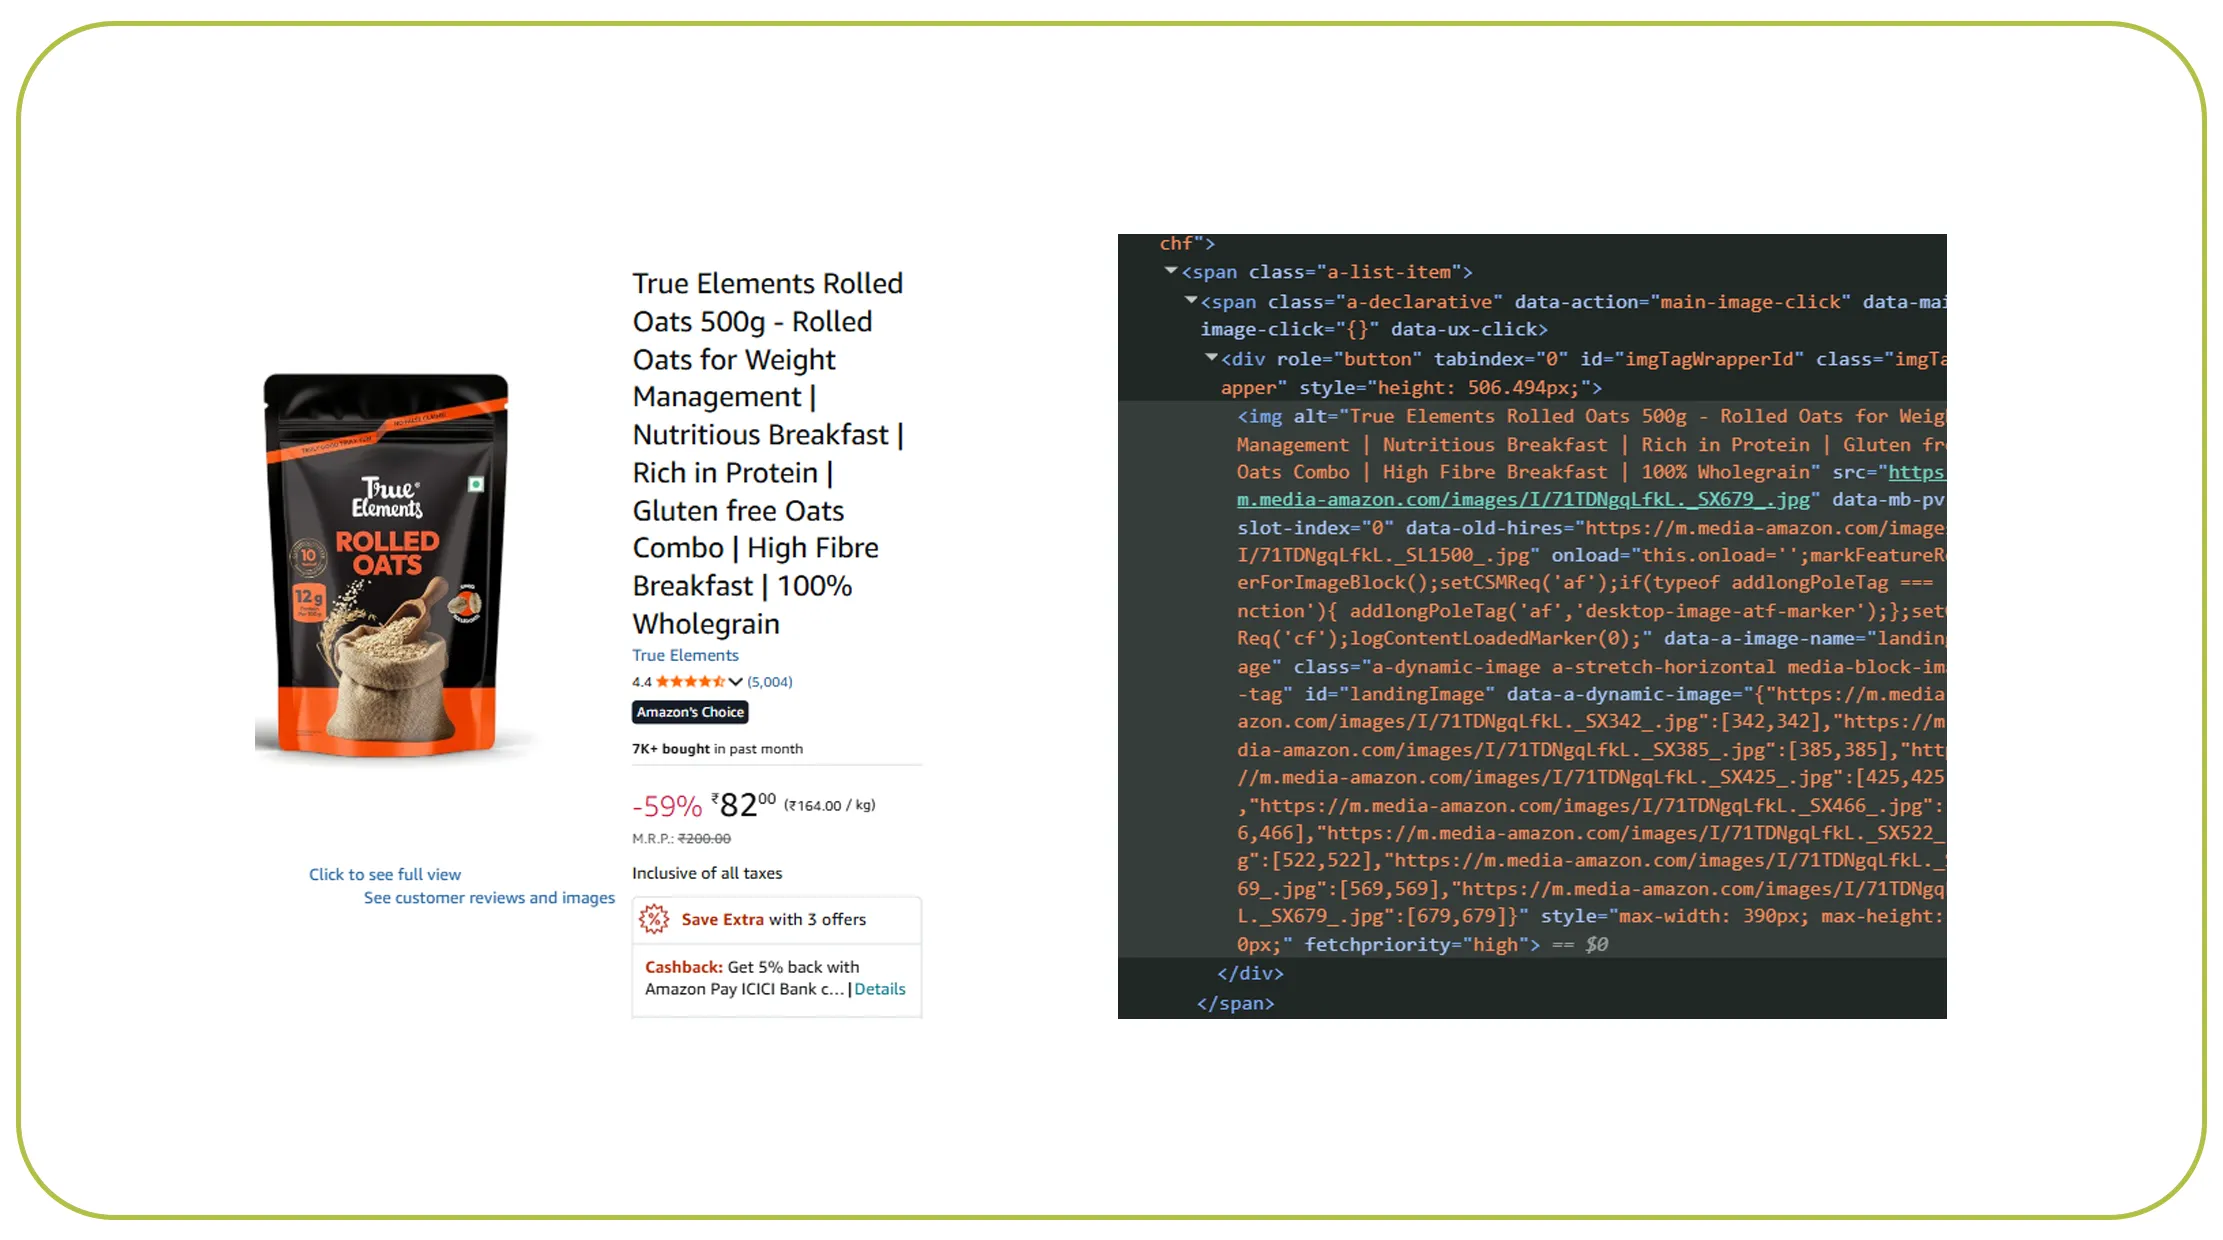Image resolution: width=2223 pixels, height=1240 pixels.
Task: Select the closing </div> tag in DevTools
Action: [x=1250, y=973]
